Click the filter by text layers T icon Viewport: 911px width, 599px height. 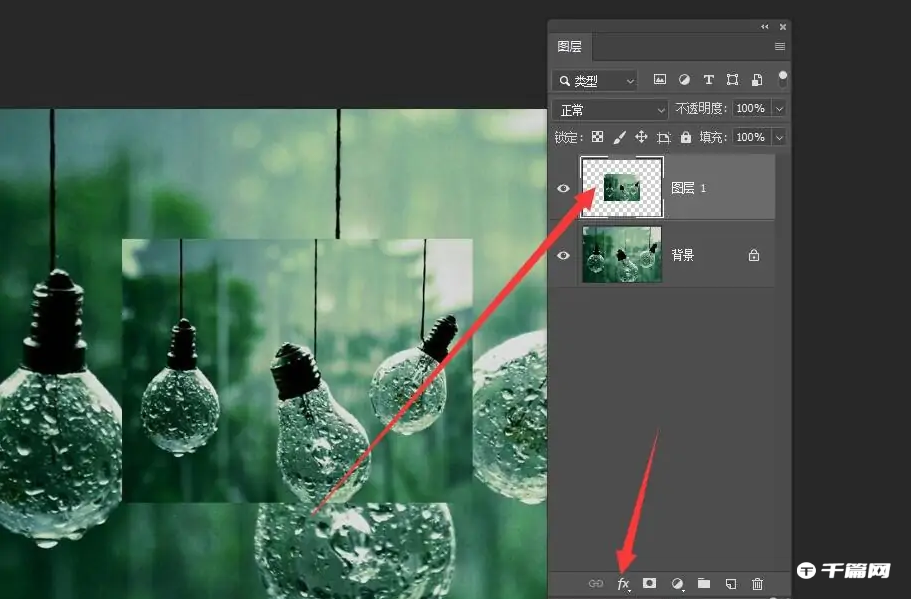pyautogui.click(x=709, y=79)
